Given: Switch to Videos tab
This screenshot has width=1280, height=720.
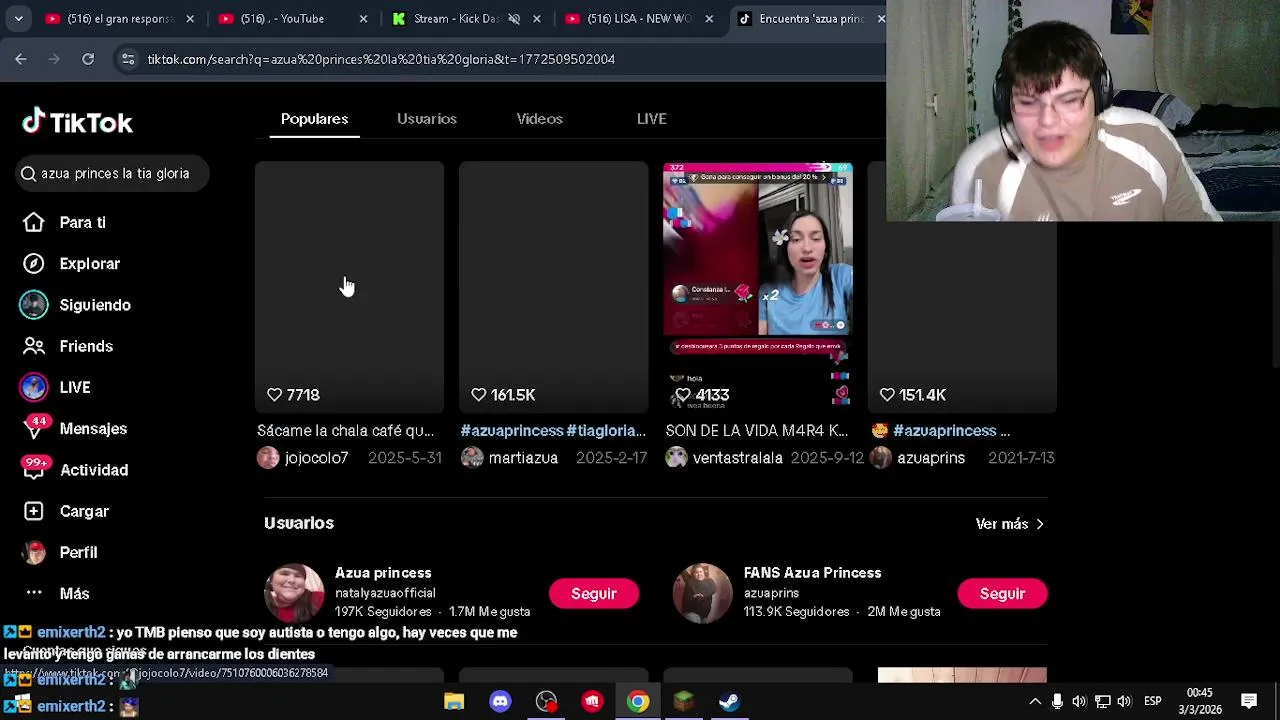Looking at the screenshot, I should tap(539, 119).
